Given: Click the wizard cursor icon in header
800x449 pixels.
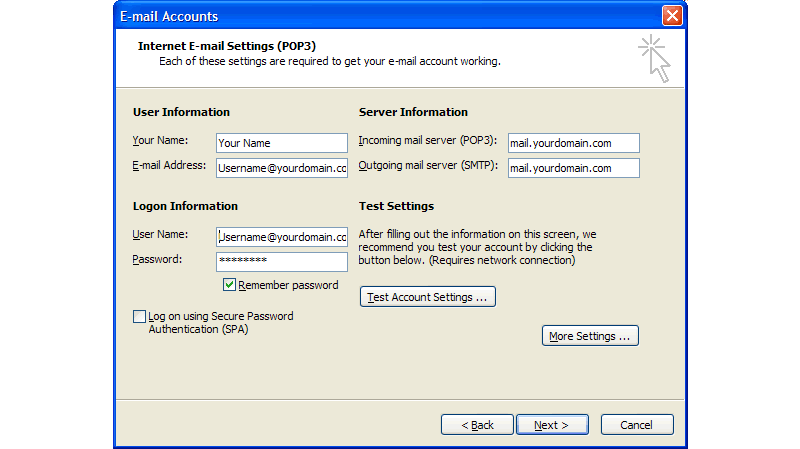Looking at the screenshot, I should click(x=655, y=59).
